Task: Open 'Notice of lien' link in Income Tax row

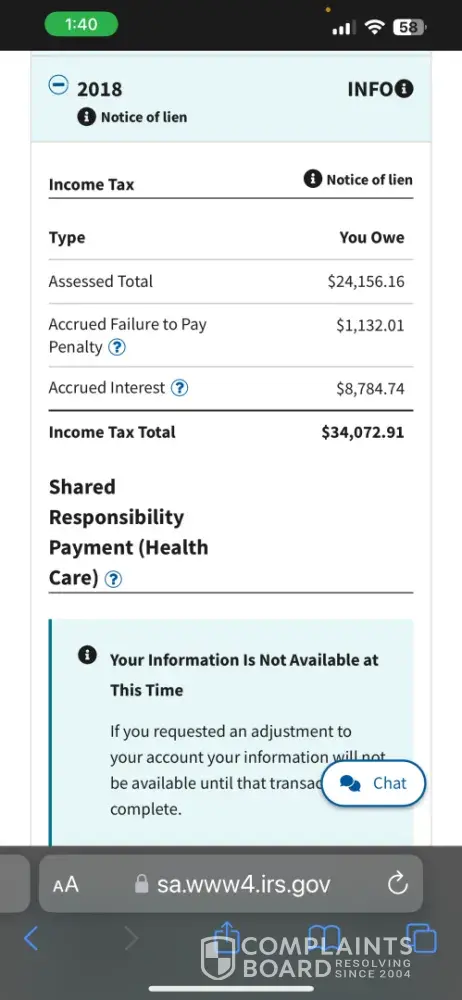Action: click(x=369, y=180)
